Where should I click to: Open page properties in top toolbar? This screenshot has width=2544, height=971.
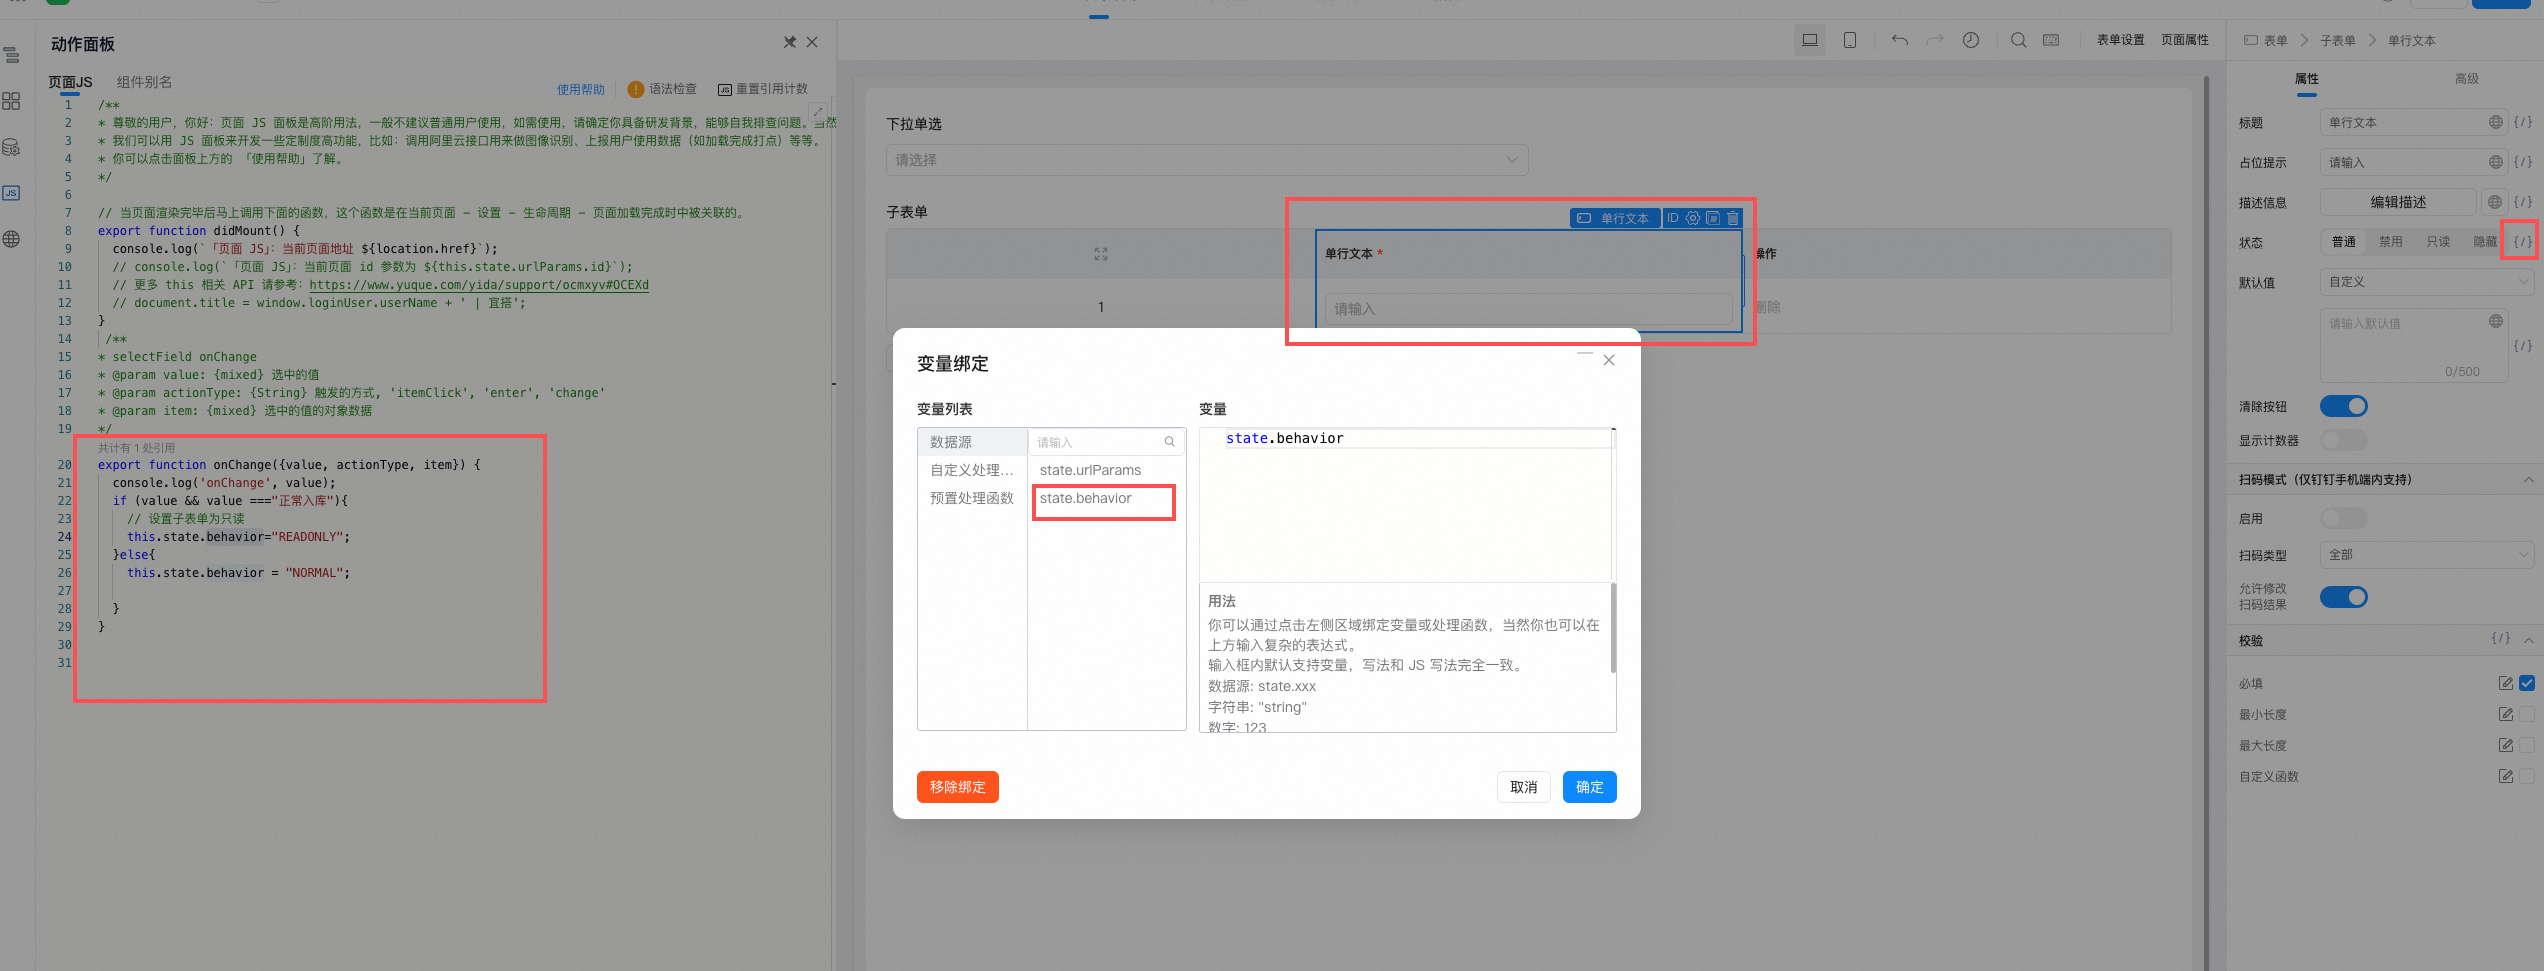tap(2184, 40)
